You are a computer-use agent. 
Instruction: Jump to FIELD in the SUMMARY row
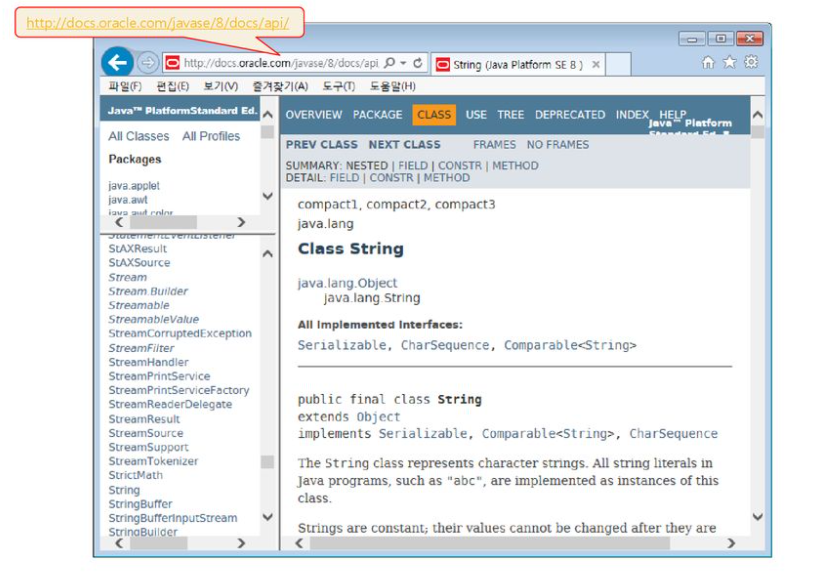click(x=413, y=166)
